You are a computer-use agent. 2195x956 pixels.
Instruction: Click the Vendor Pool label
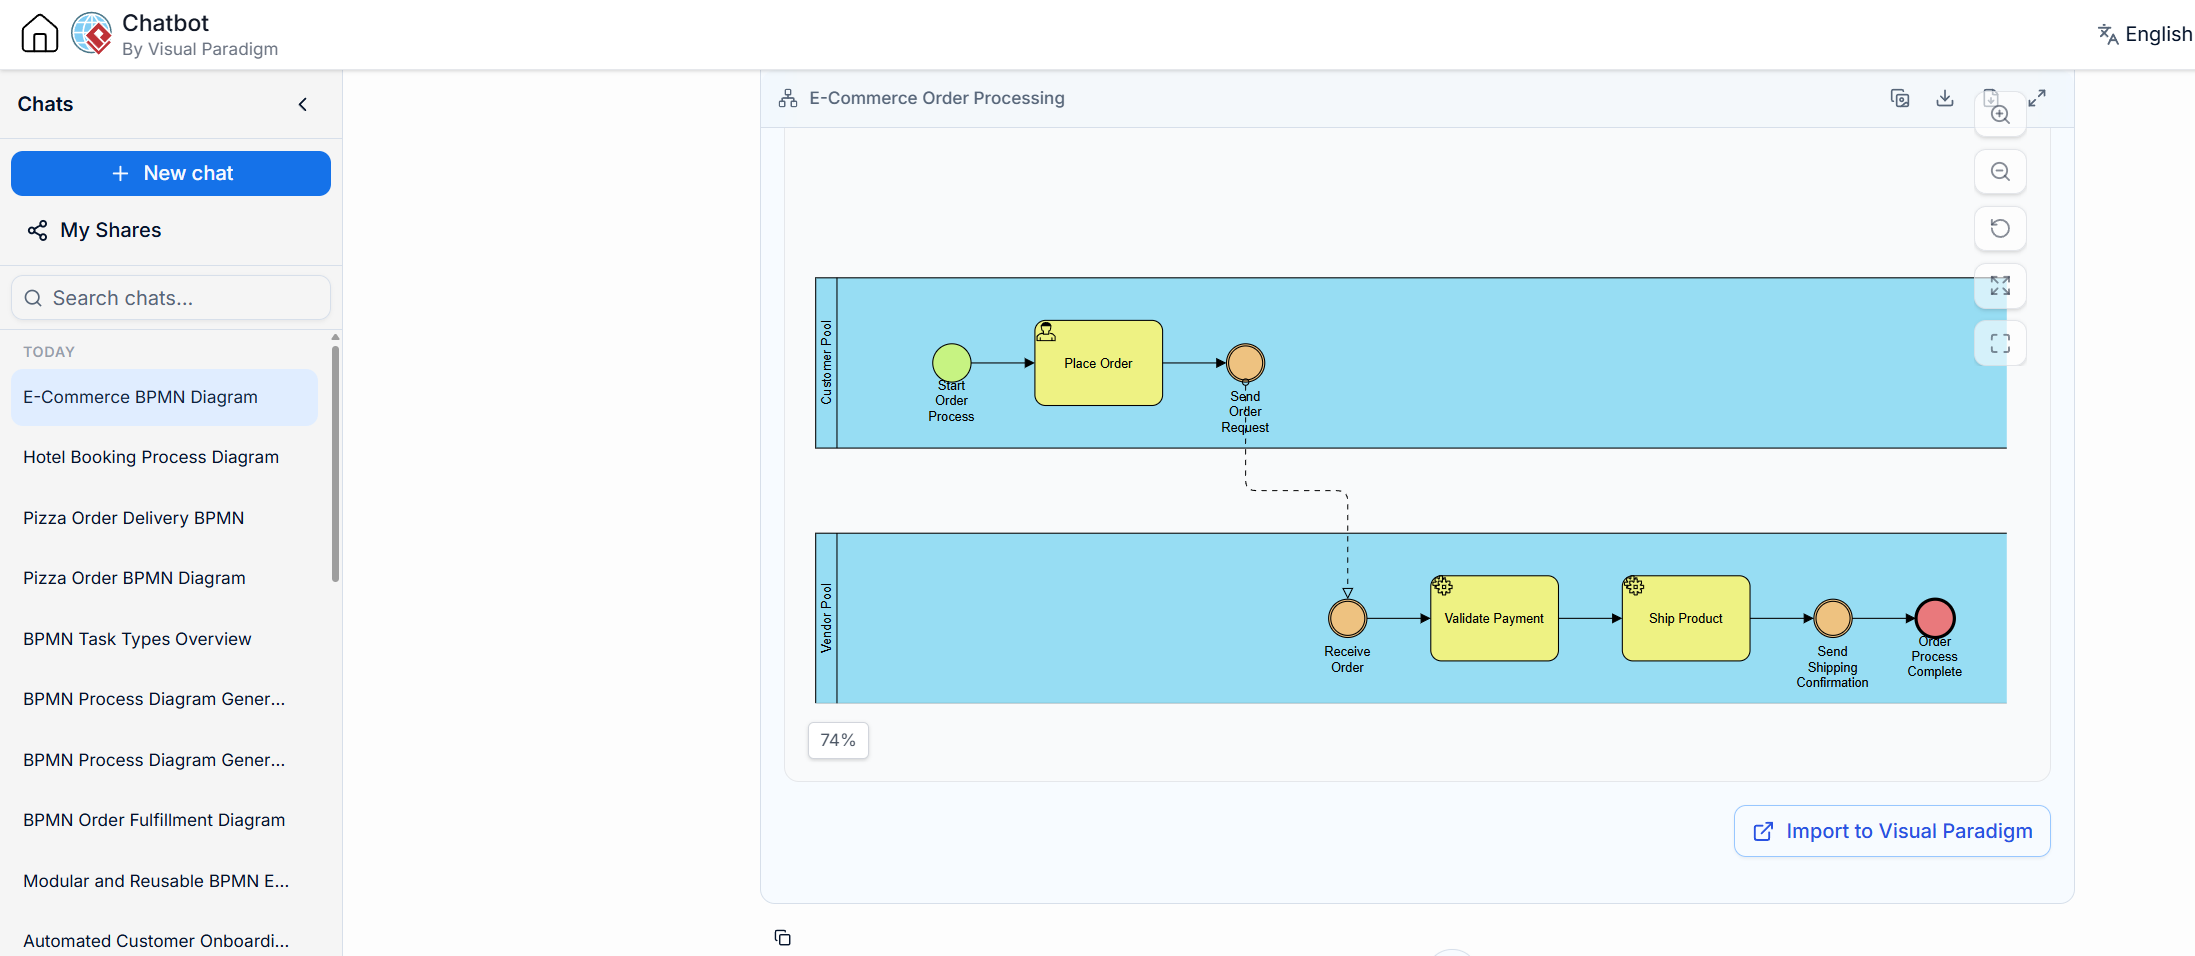[x=826, y=618]
